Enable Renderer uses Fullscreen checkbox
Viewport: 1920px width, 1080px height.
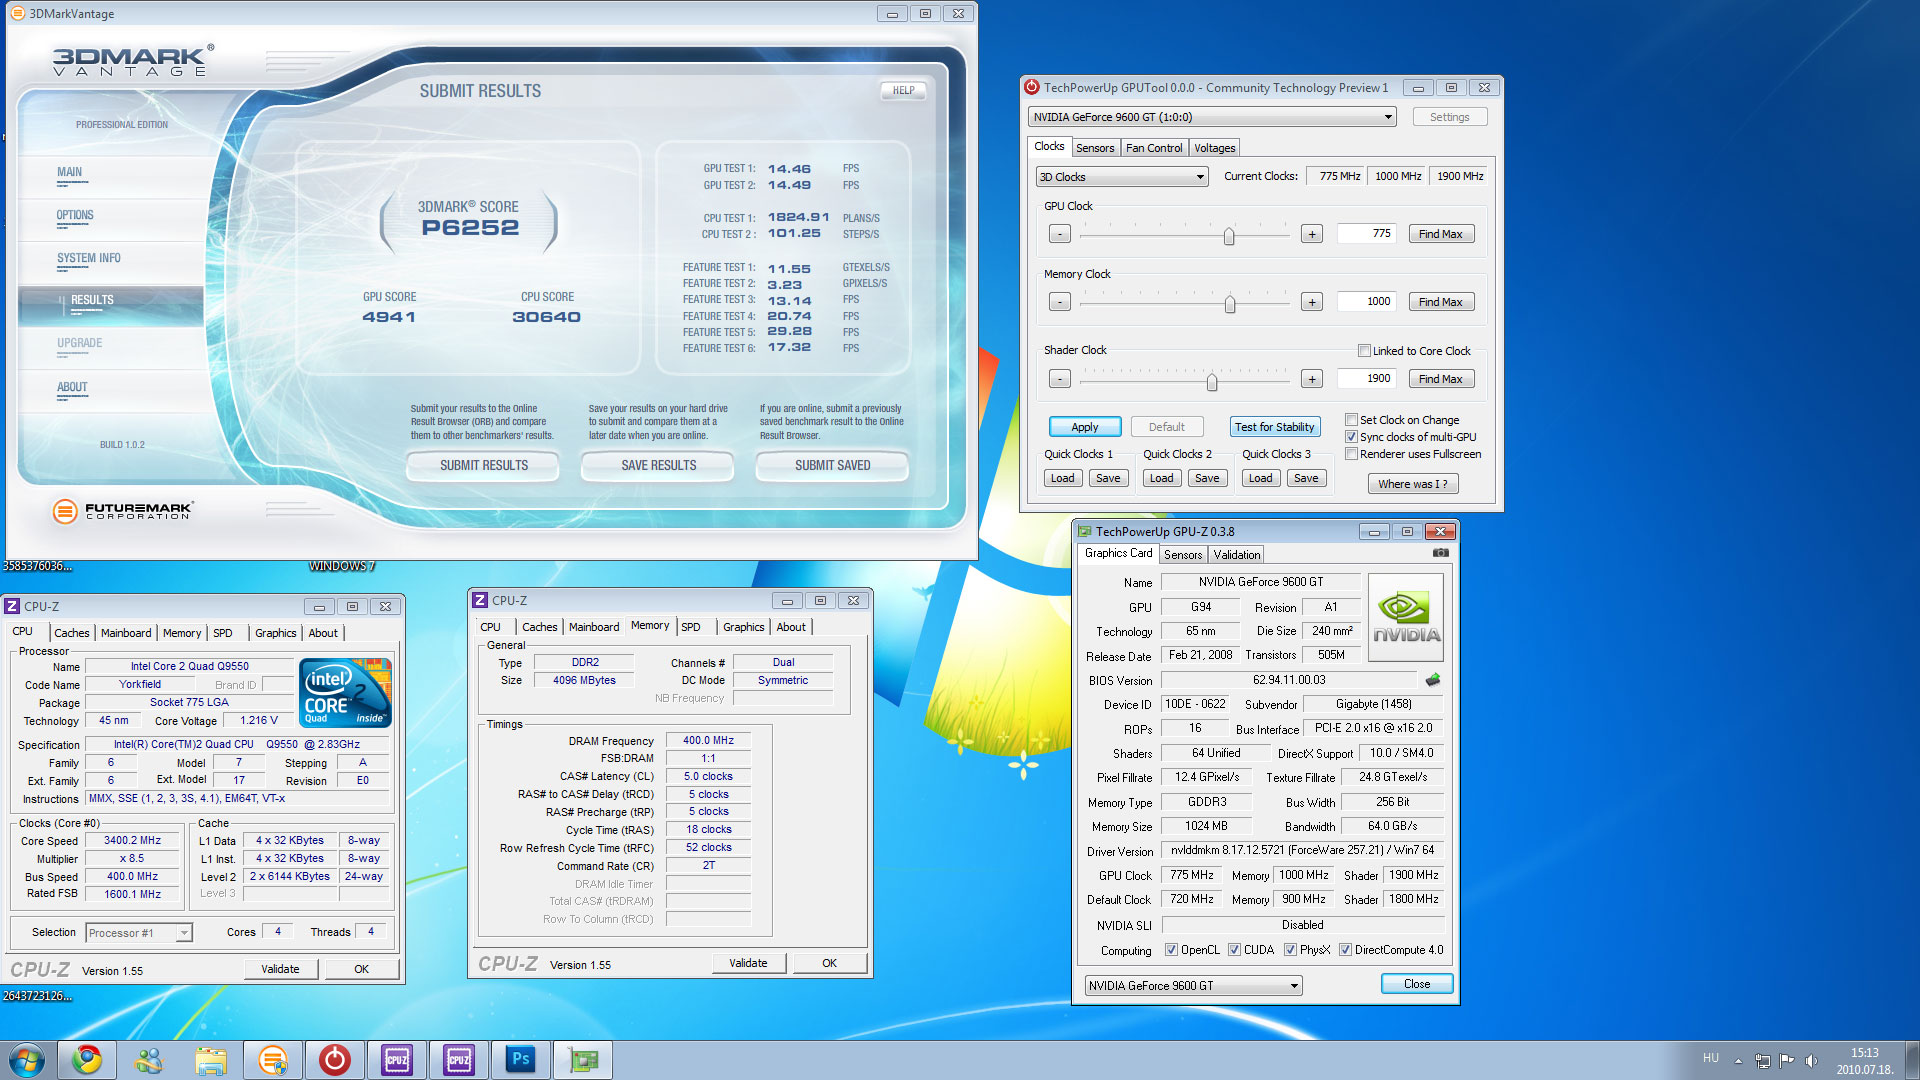tap(1351, 454)
